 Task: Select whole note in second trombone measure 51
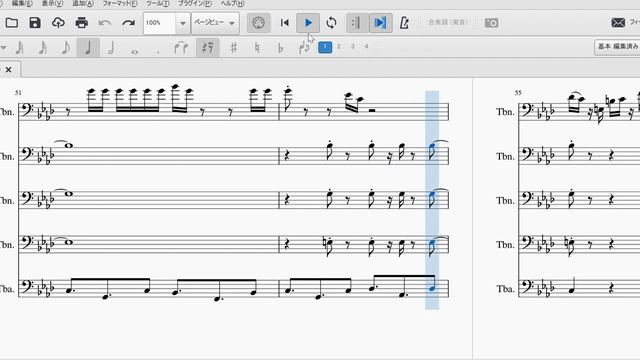pos(68,146)
